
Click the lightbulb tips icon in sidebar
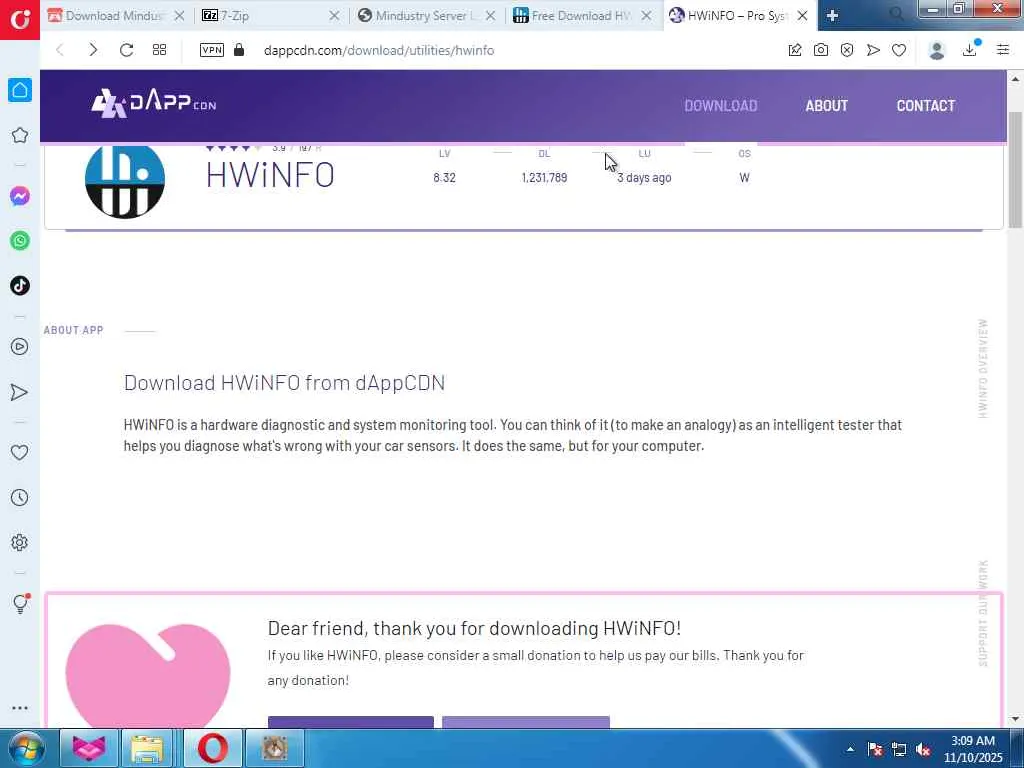(20, 603)
